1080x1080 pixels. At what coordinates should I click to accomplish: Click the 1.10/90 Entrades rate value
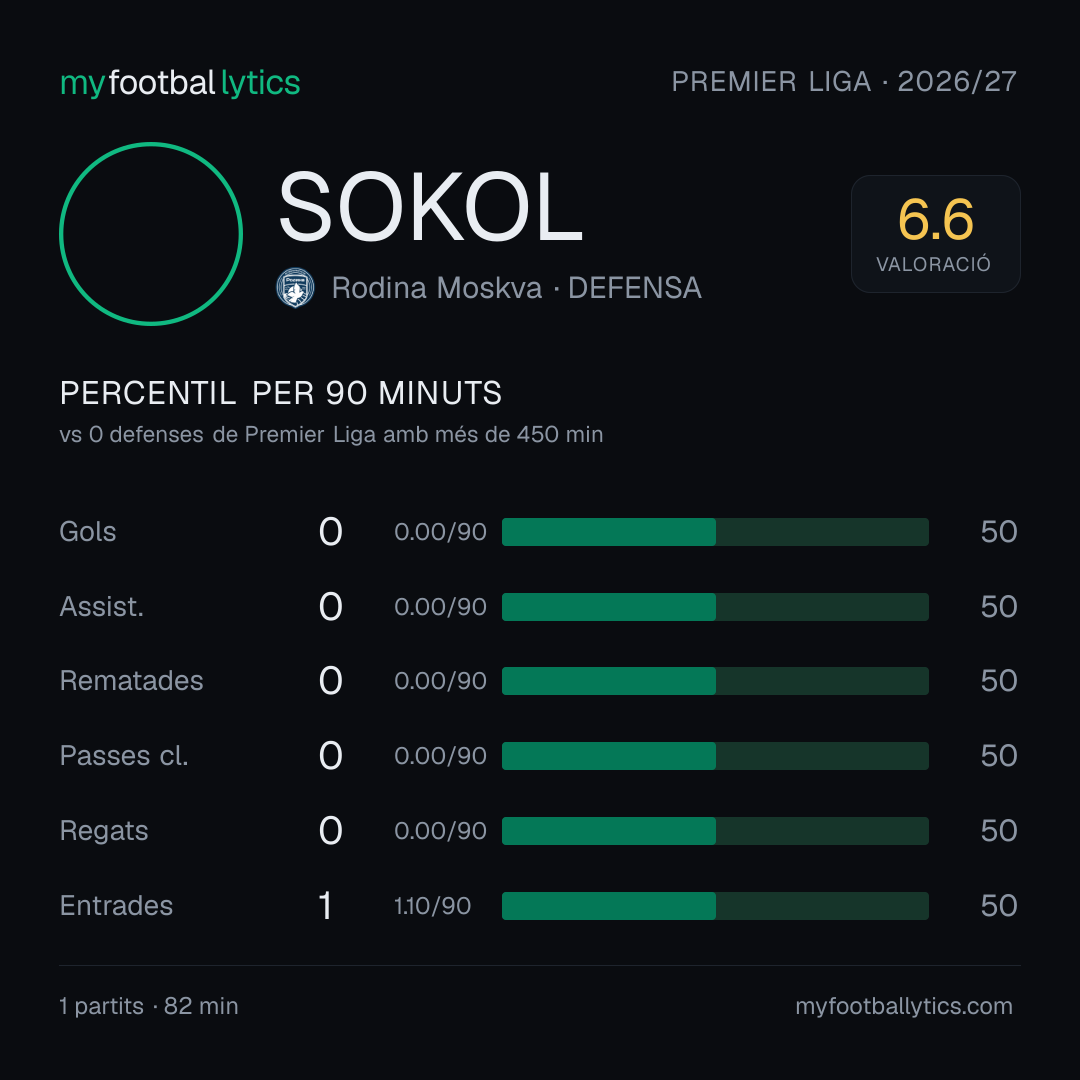pyautogui.click(x=433, y=906)
